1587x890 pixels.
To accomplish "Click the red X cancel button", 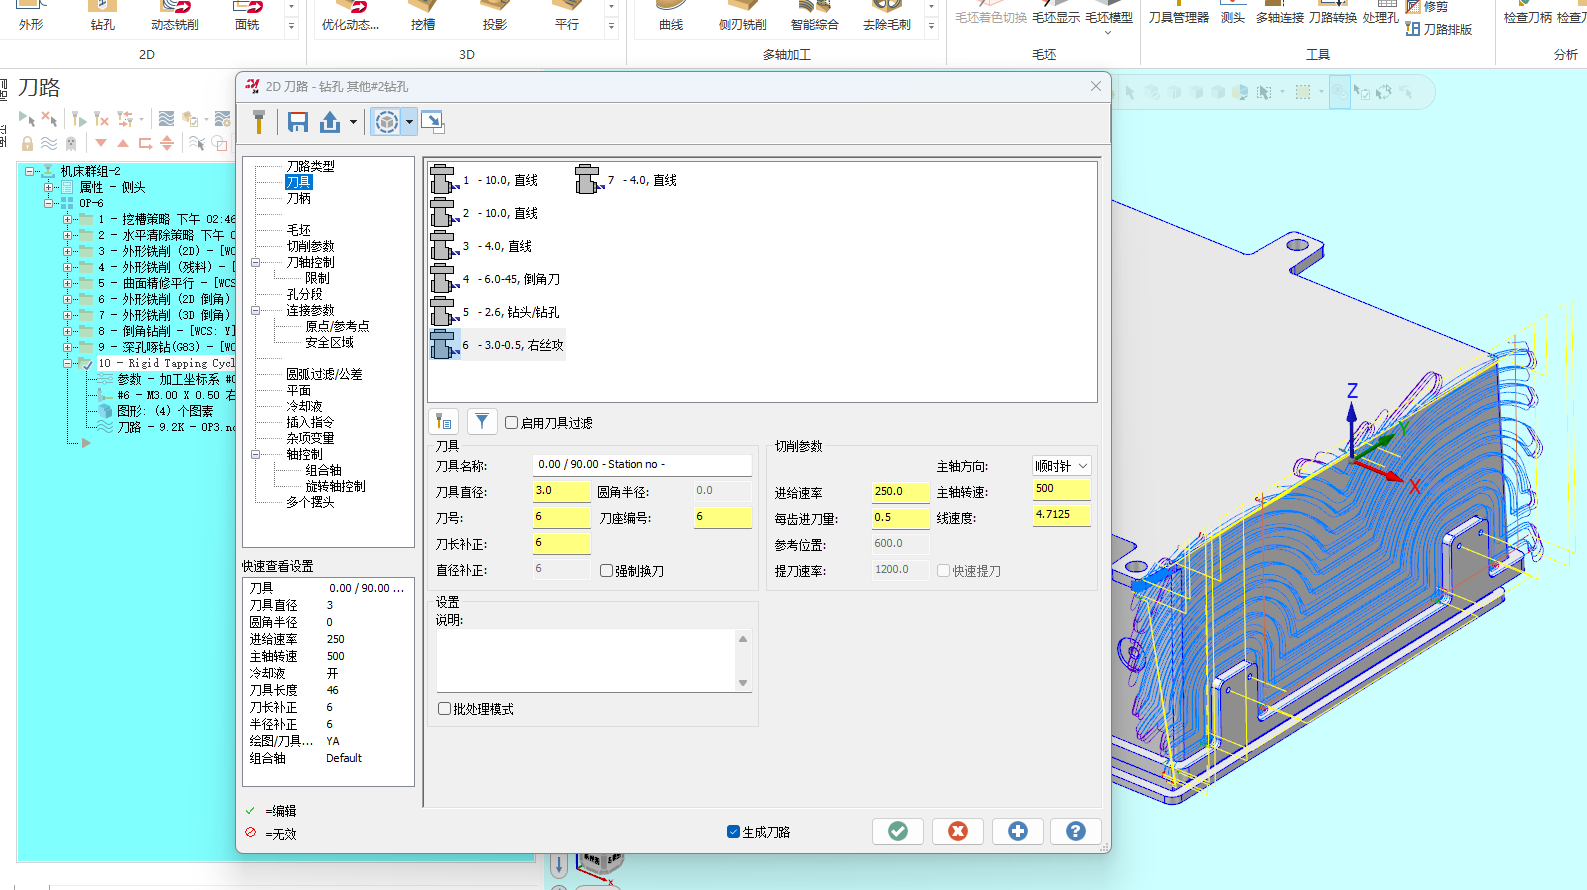I will pos(958,832).
